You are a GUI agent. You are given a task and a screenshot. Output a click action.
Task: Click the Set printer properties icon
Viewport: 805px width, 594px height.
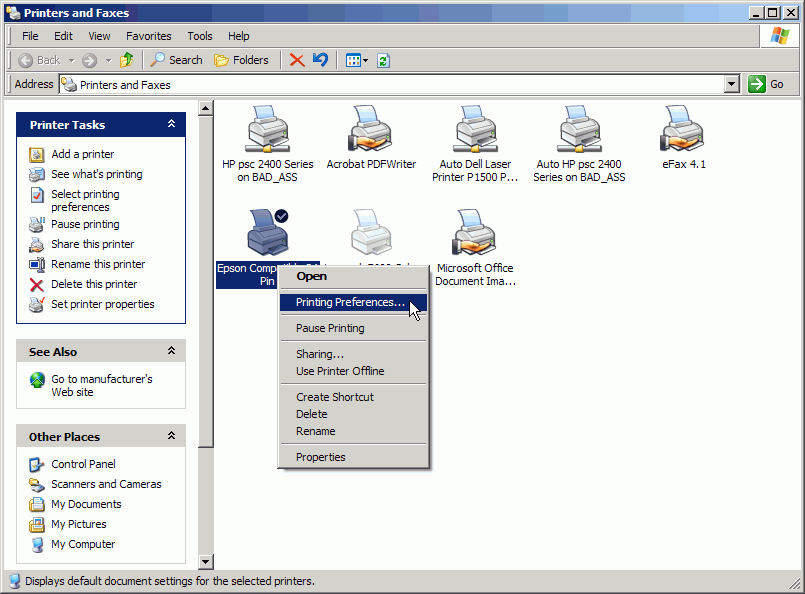coord(36,304)
